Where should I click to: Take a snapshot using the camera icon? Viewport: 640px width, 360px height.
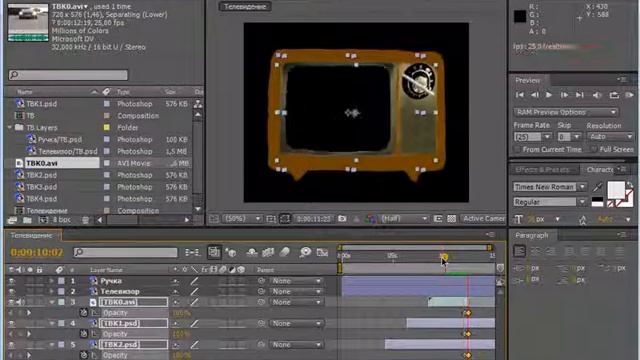(342, 219)
